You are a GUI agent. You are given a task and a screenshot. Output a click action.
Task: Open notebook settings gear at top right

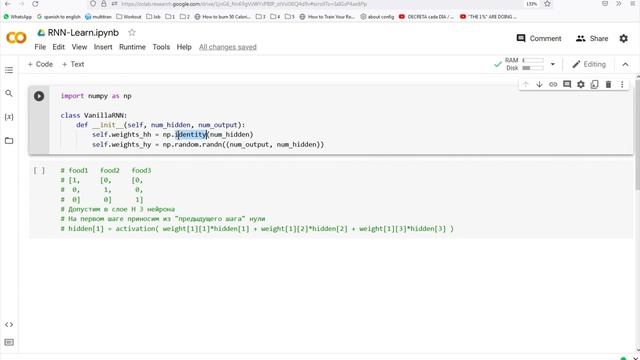pos(624,38)
